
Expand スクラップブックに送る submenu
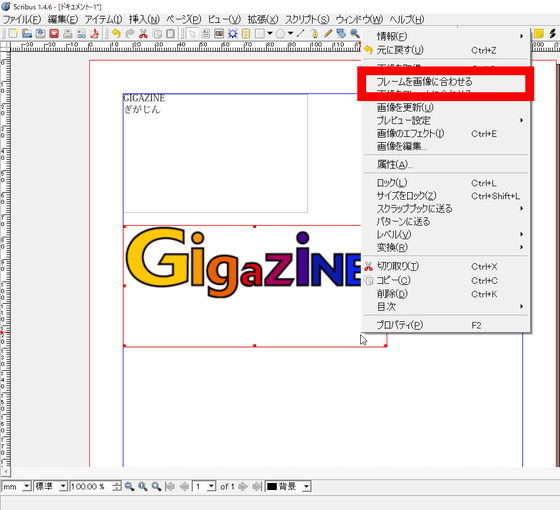(x=445, y=209)
